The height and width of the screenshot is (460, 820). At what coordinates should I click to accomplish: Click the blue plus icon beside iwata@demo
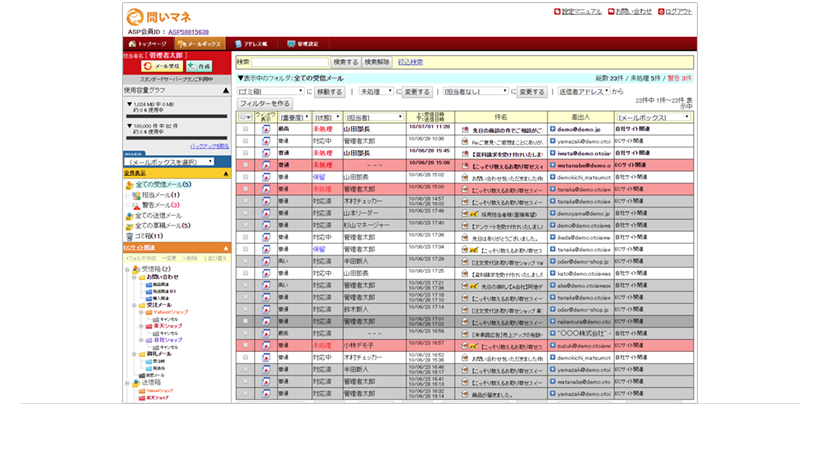553,153
